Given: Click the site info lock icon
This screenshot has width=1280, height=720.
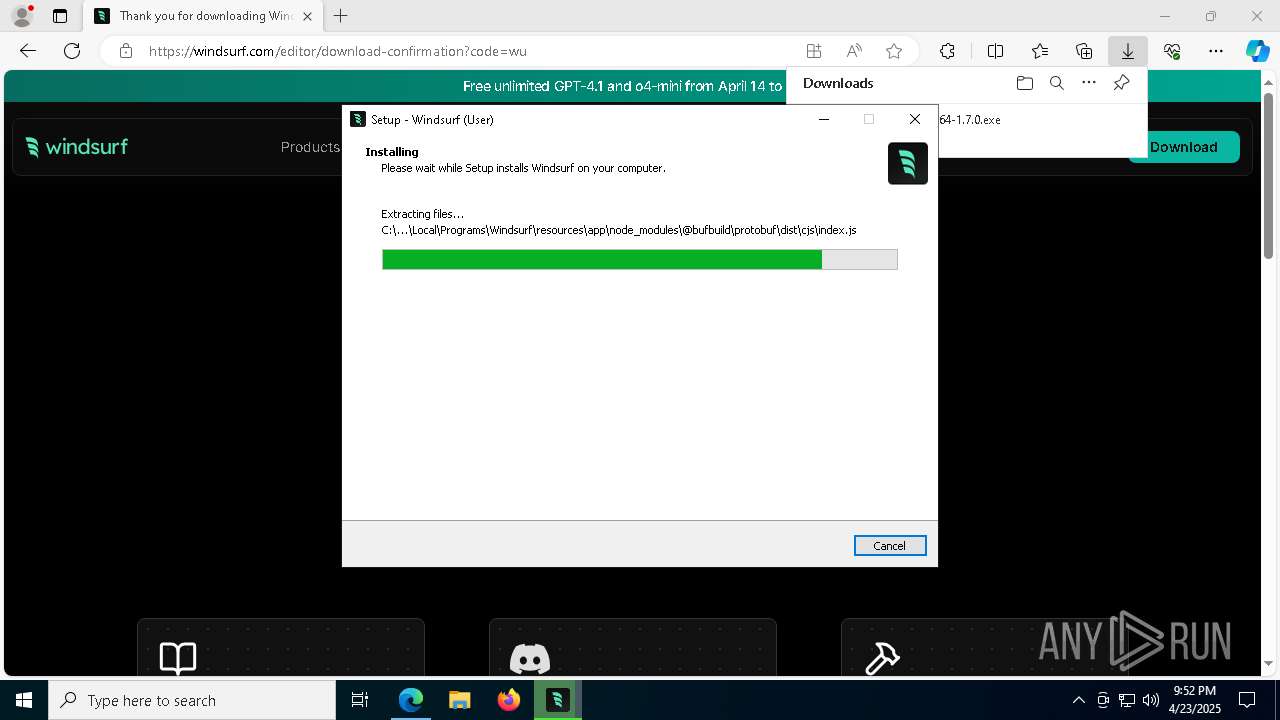Looking at the screenshot, I should 125,51.
